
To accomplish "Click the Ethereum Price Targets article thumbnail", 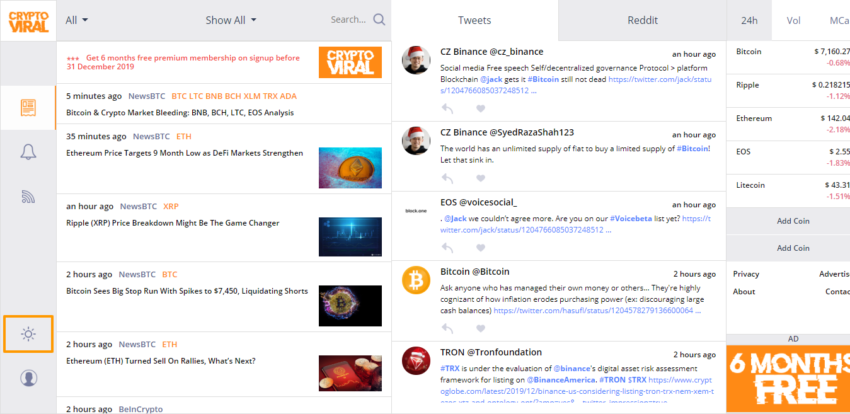I will (350, 167).
